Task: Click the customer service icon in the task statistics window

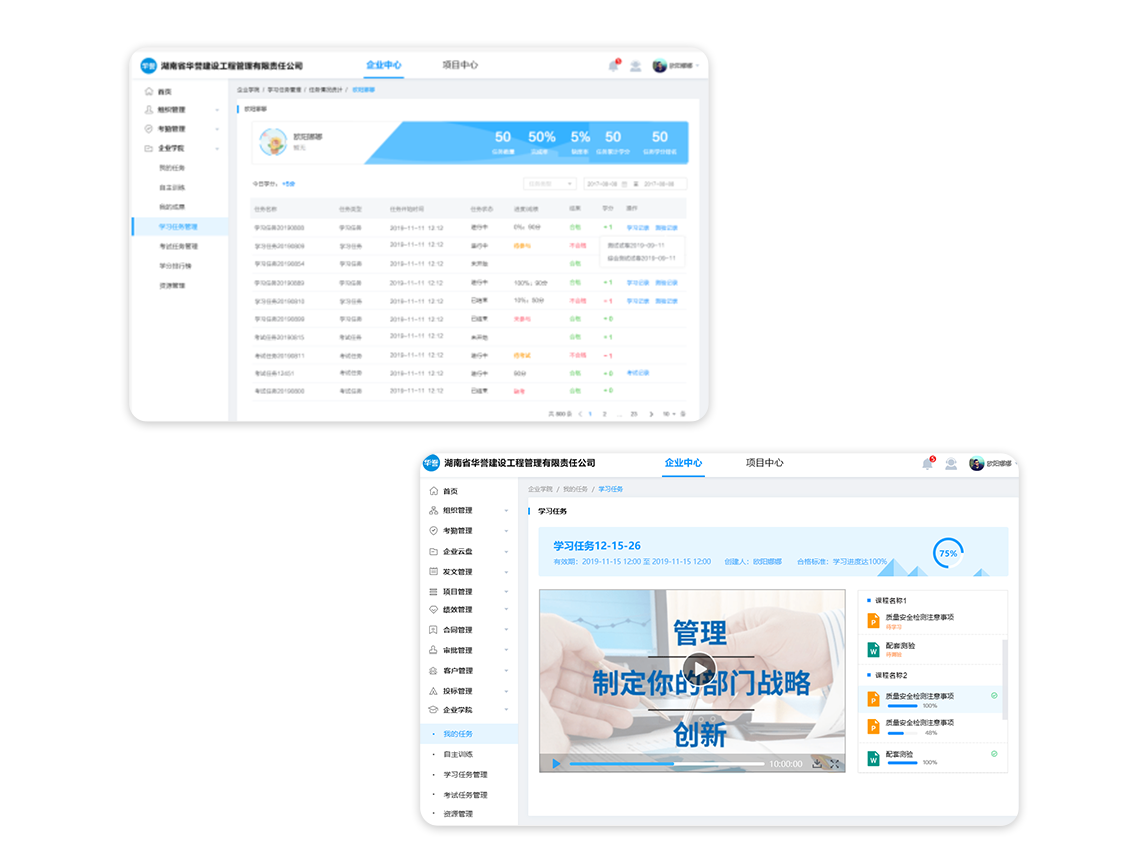Action: (636, 66)
